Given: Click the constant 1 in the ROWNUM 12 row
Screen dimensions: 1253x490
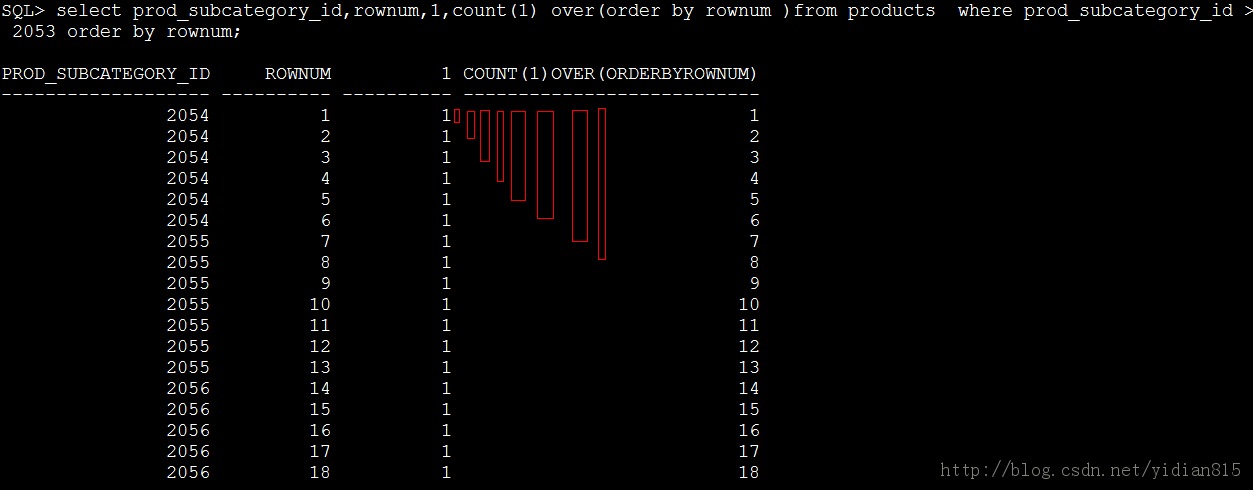Looking at the screenshot, I should tap(446, 347).
